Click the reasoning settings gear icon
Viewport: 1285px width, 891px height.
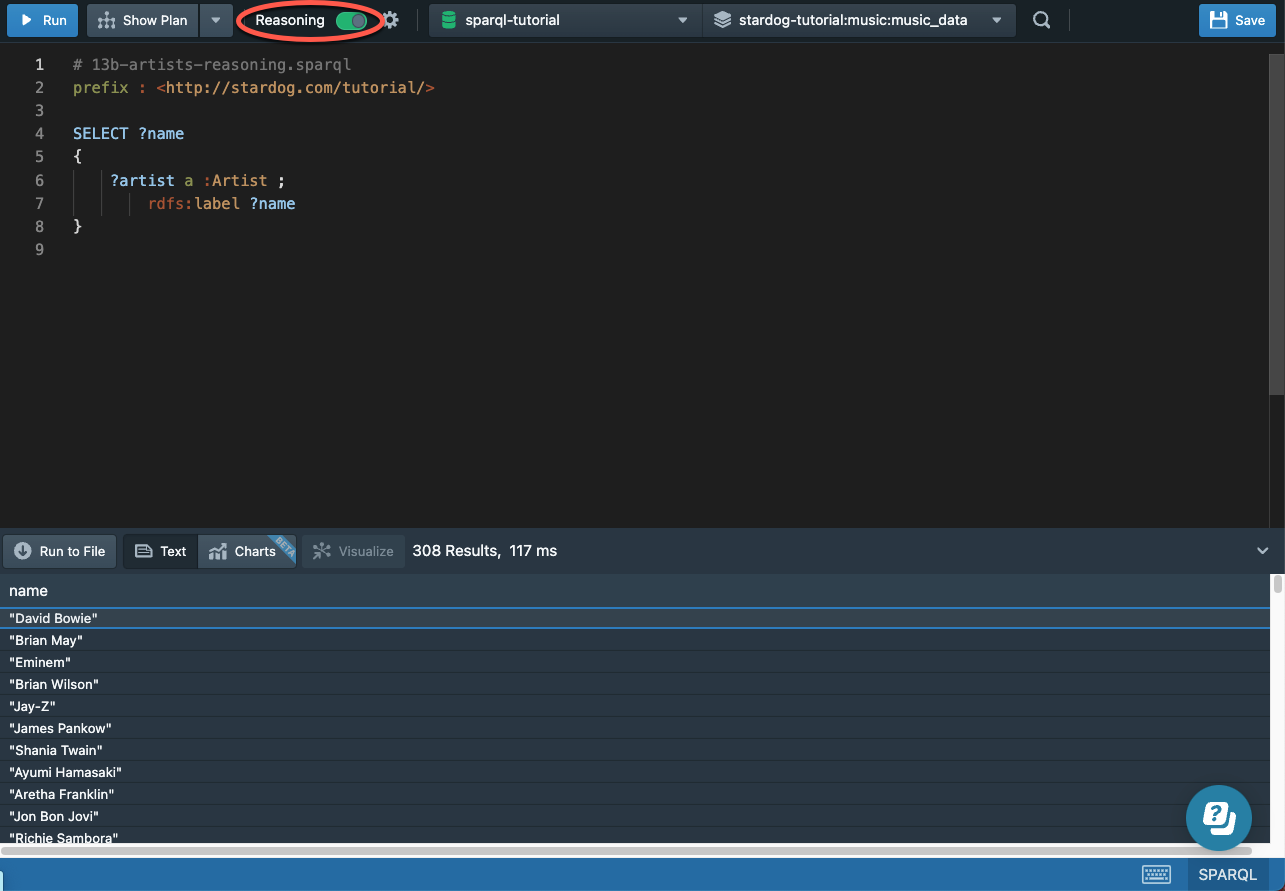pyautogui.click(x=391, y=20)
